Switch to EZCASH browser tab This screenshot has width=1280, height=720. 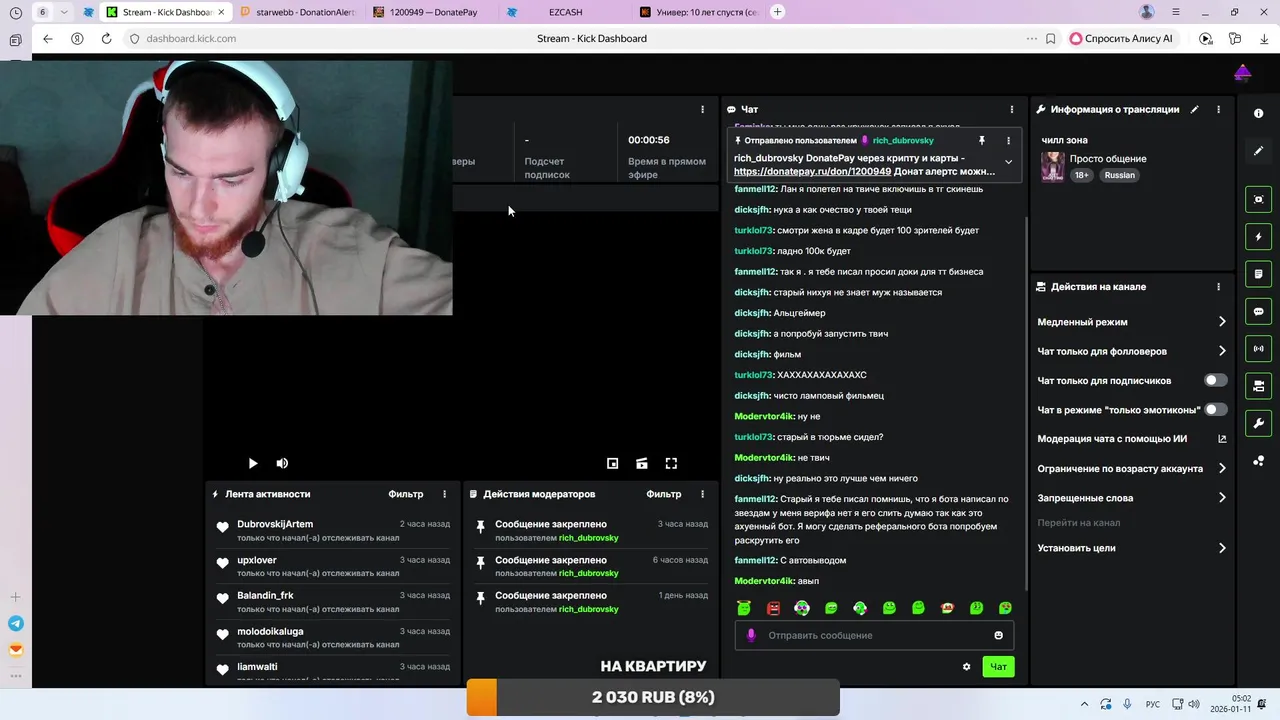[x=566, y=12]
